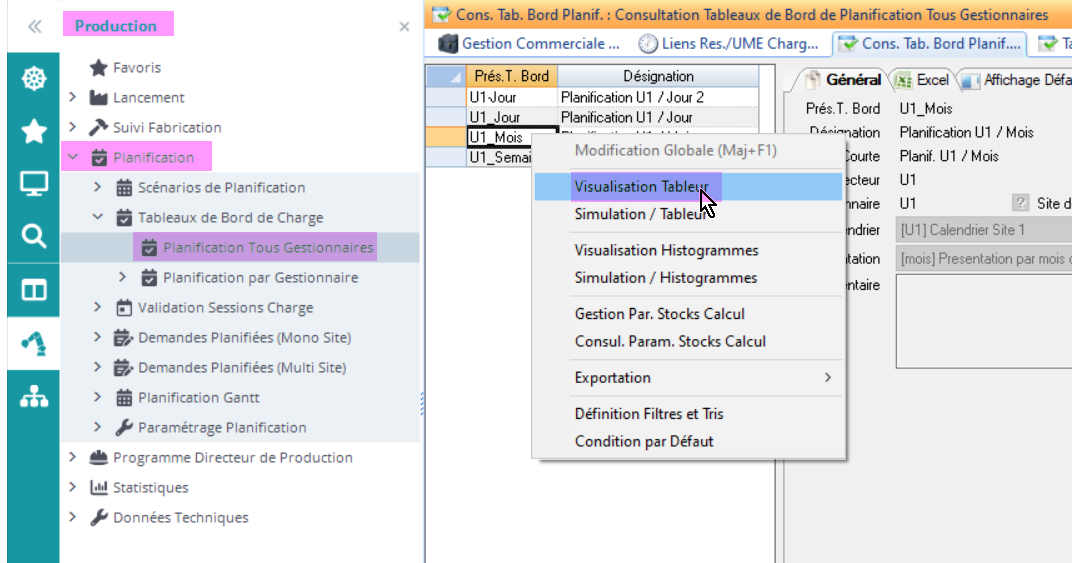Open the Exportation submenu arrow
Screen dimensions: 1072x563
[827, 378]
